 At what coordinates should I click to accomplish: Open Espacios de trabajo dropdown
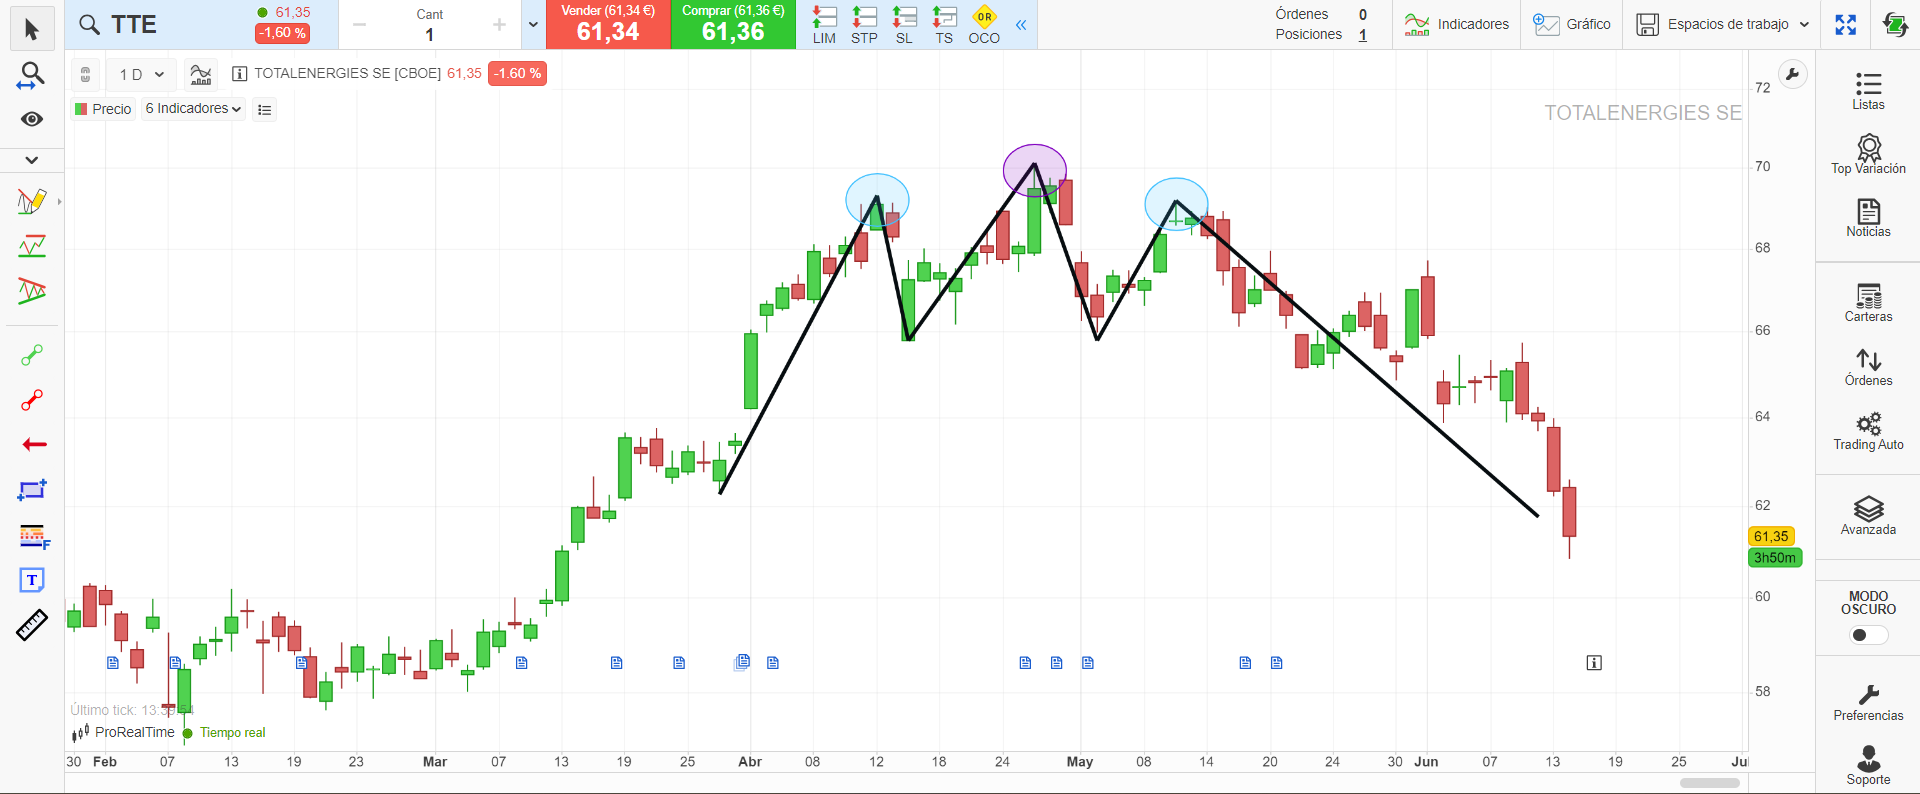(x=1722, y=24)
